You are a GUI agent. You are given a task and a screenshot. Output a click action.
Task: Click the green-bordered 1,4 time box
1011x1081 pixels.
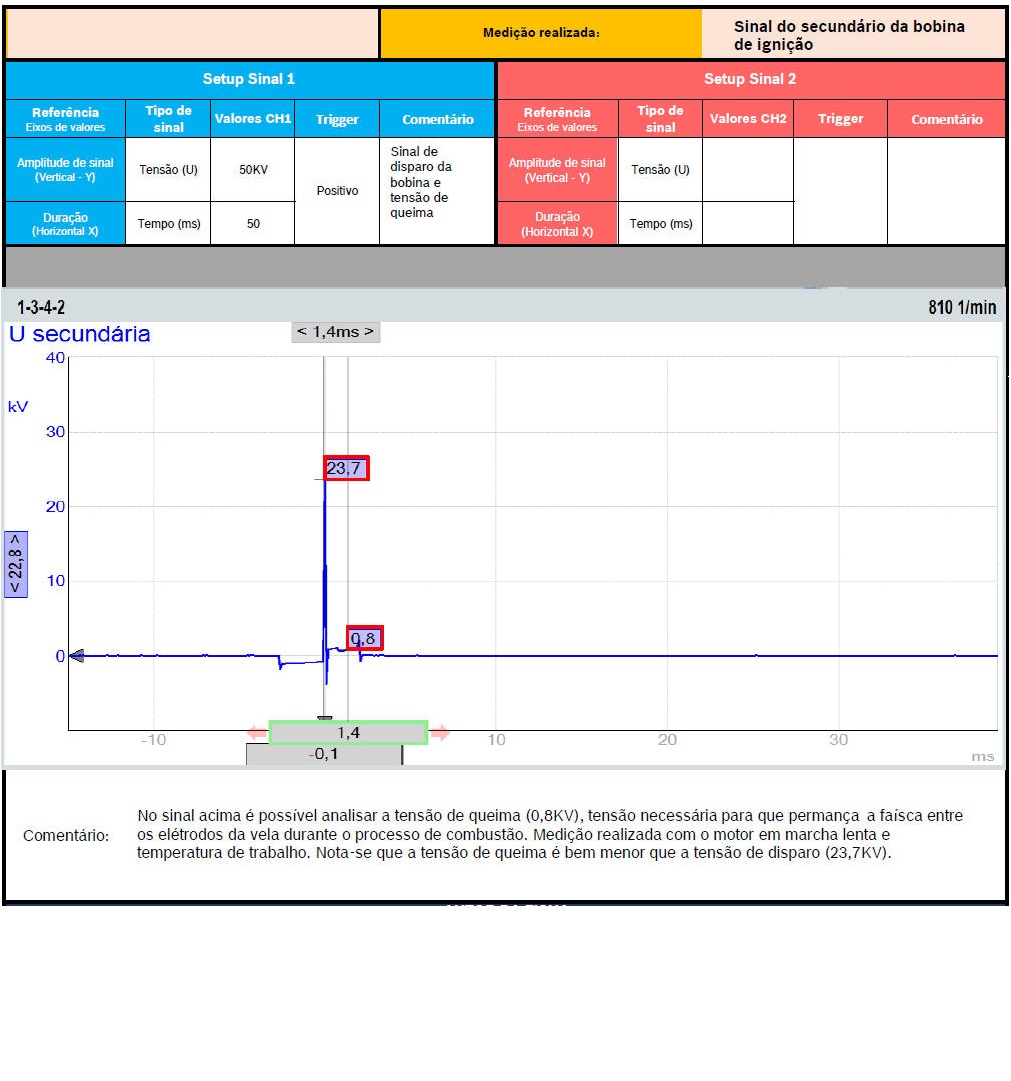click(x=348, y=733)
